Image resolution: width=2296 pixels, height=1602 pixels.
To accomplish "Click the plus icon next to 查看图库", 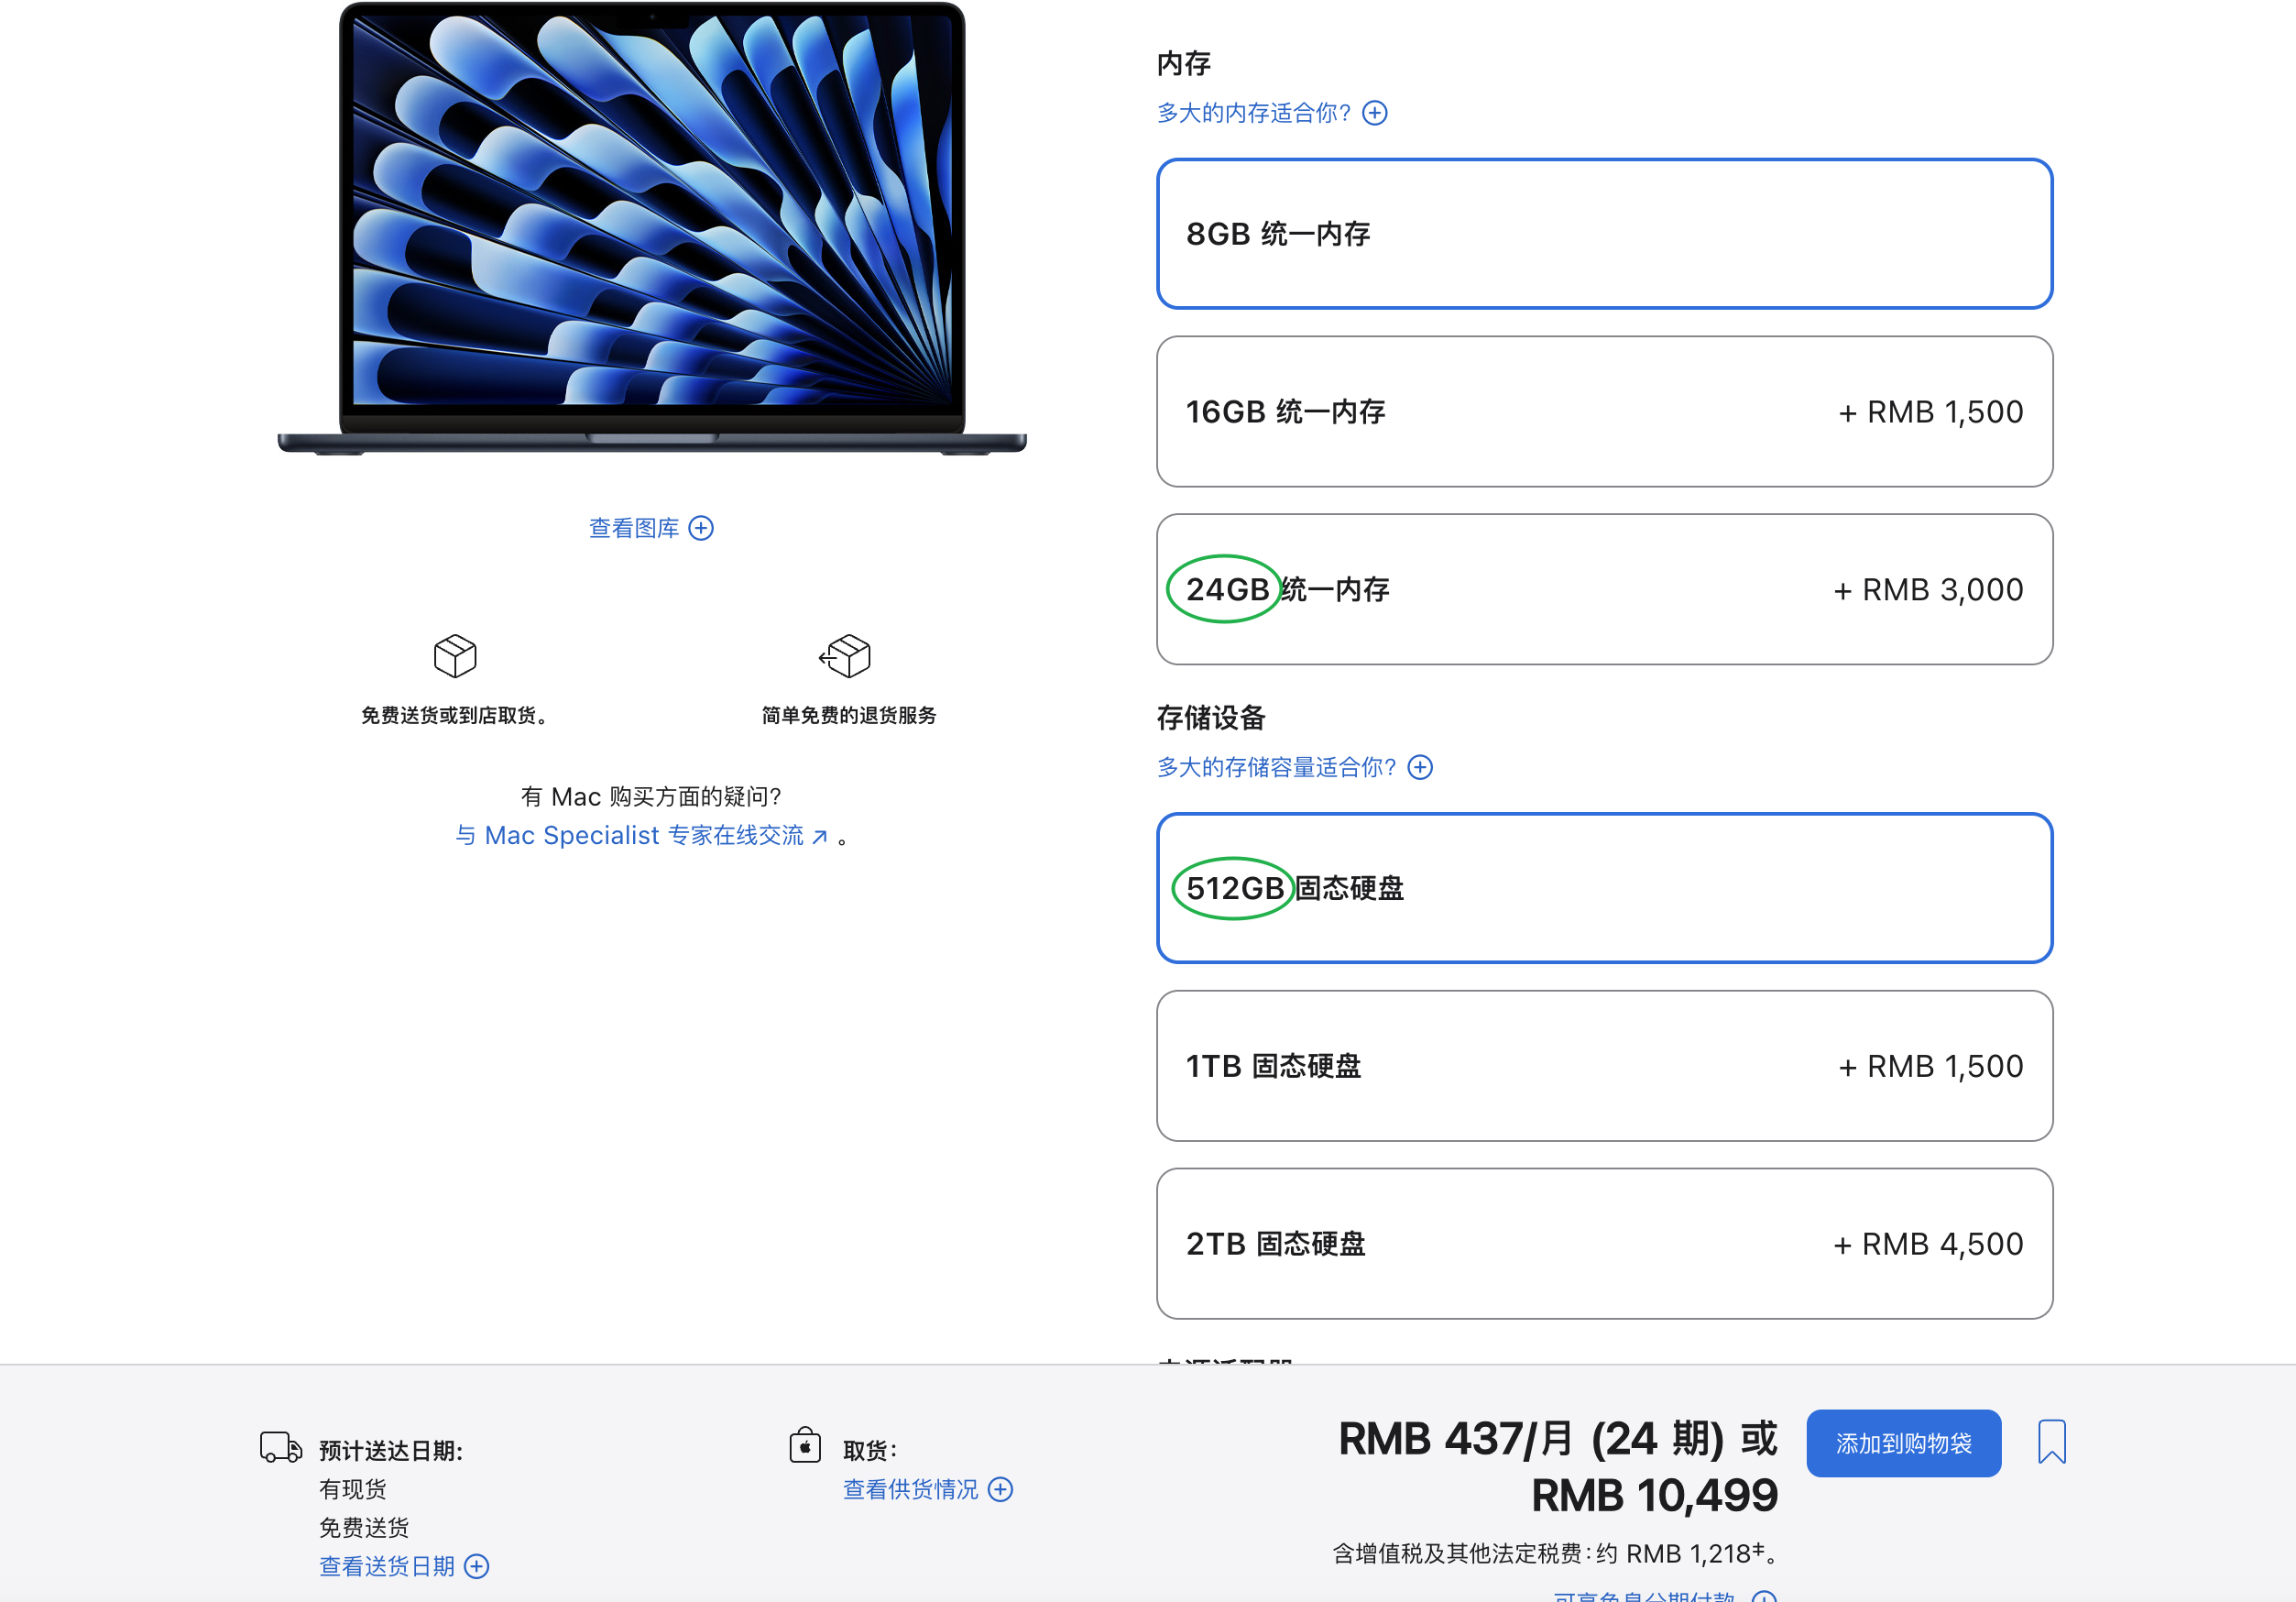I will [x=701, y=527].
